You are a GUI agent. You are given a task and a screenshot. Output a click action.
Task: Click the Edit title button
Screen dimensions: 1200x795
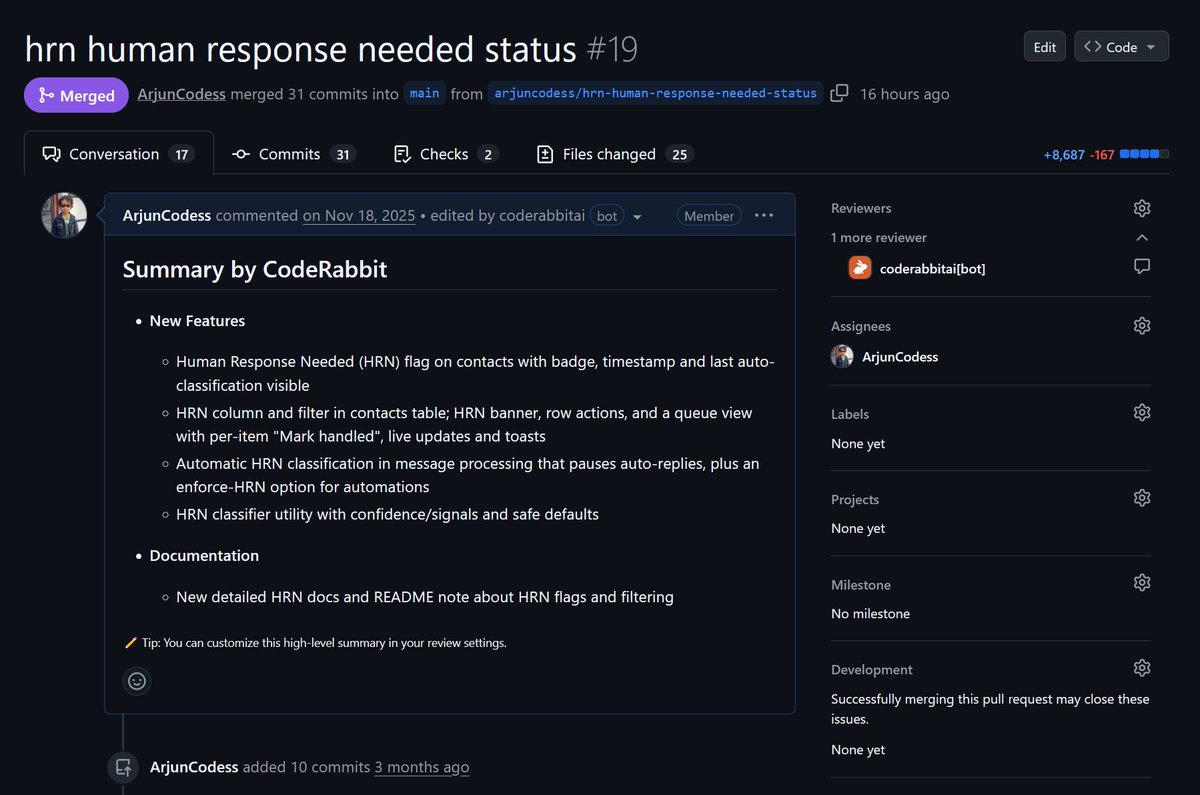[x=1044, y=47]
